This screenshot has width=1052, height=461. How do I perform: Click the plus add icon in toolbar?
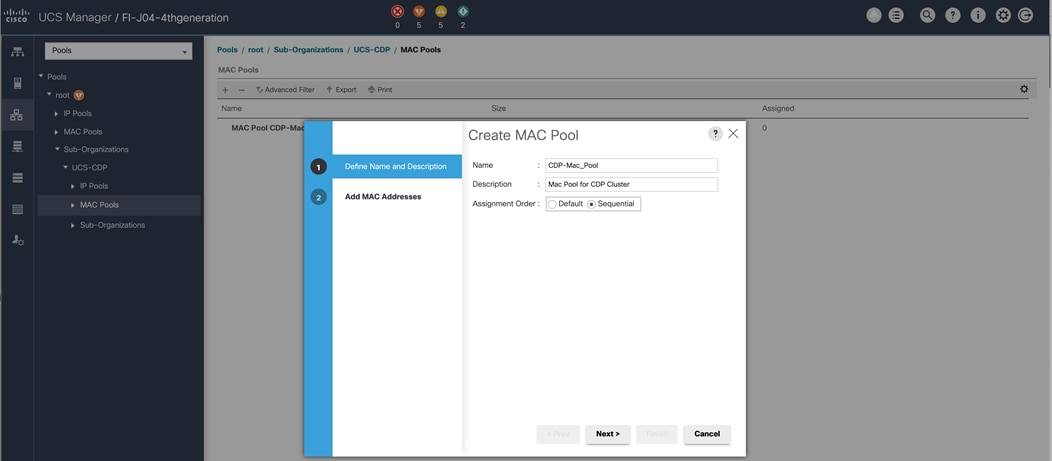click(x=225, y=90)
